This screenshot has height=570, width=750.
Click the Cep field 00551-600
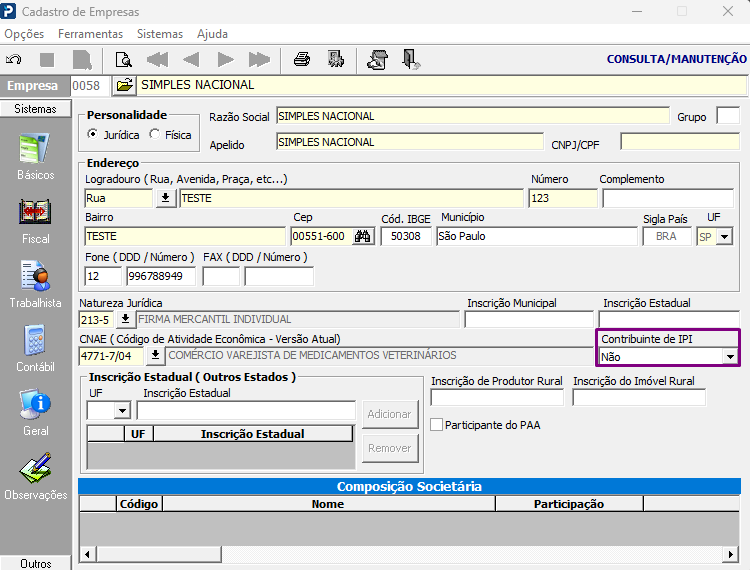click(x=321, y=236)
